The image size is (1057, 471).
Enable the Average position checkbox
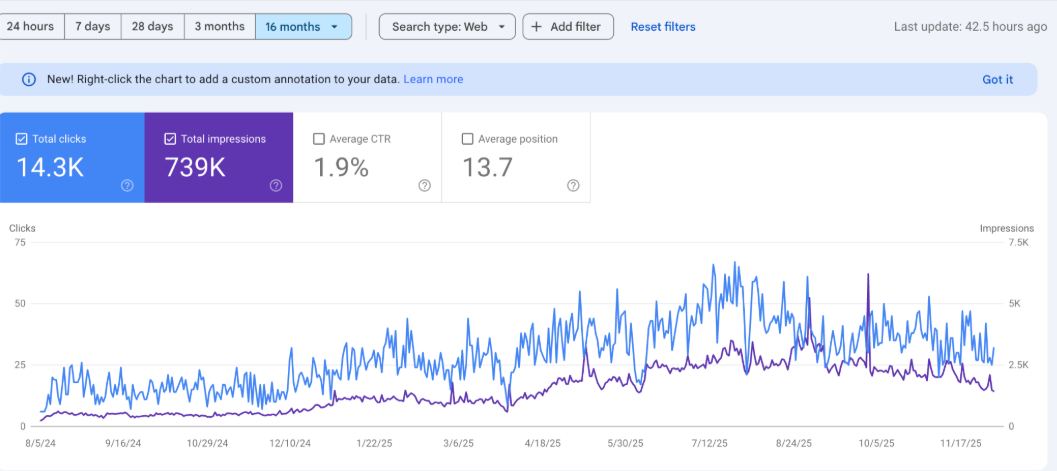click(467, 139)
